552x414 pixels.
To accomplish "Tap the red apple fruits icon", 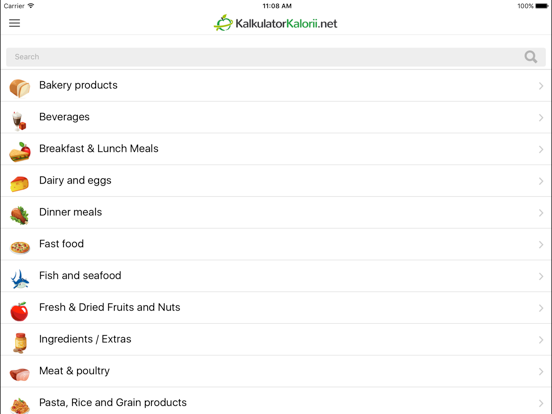I will tap(19, 312).
